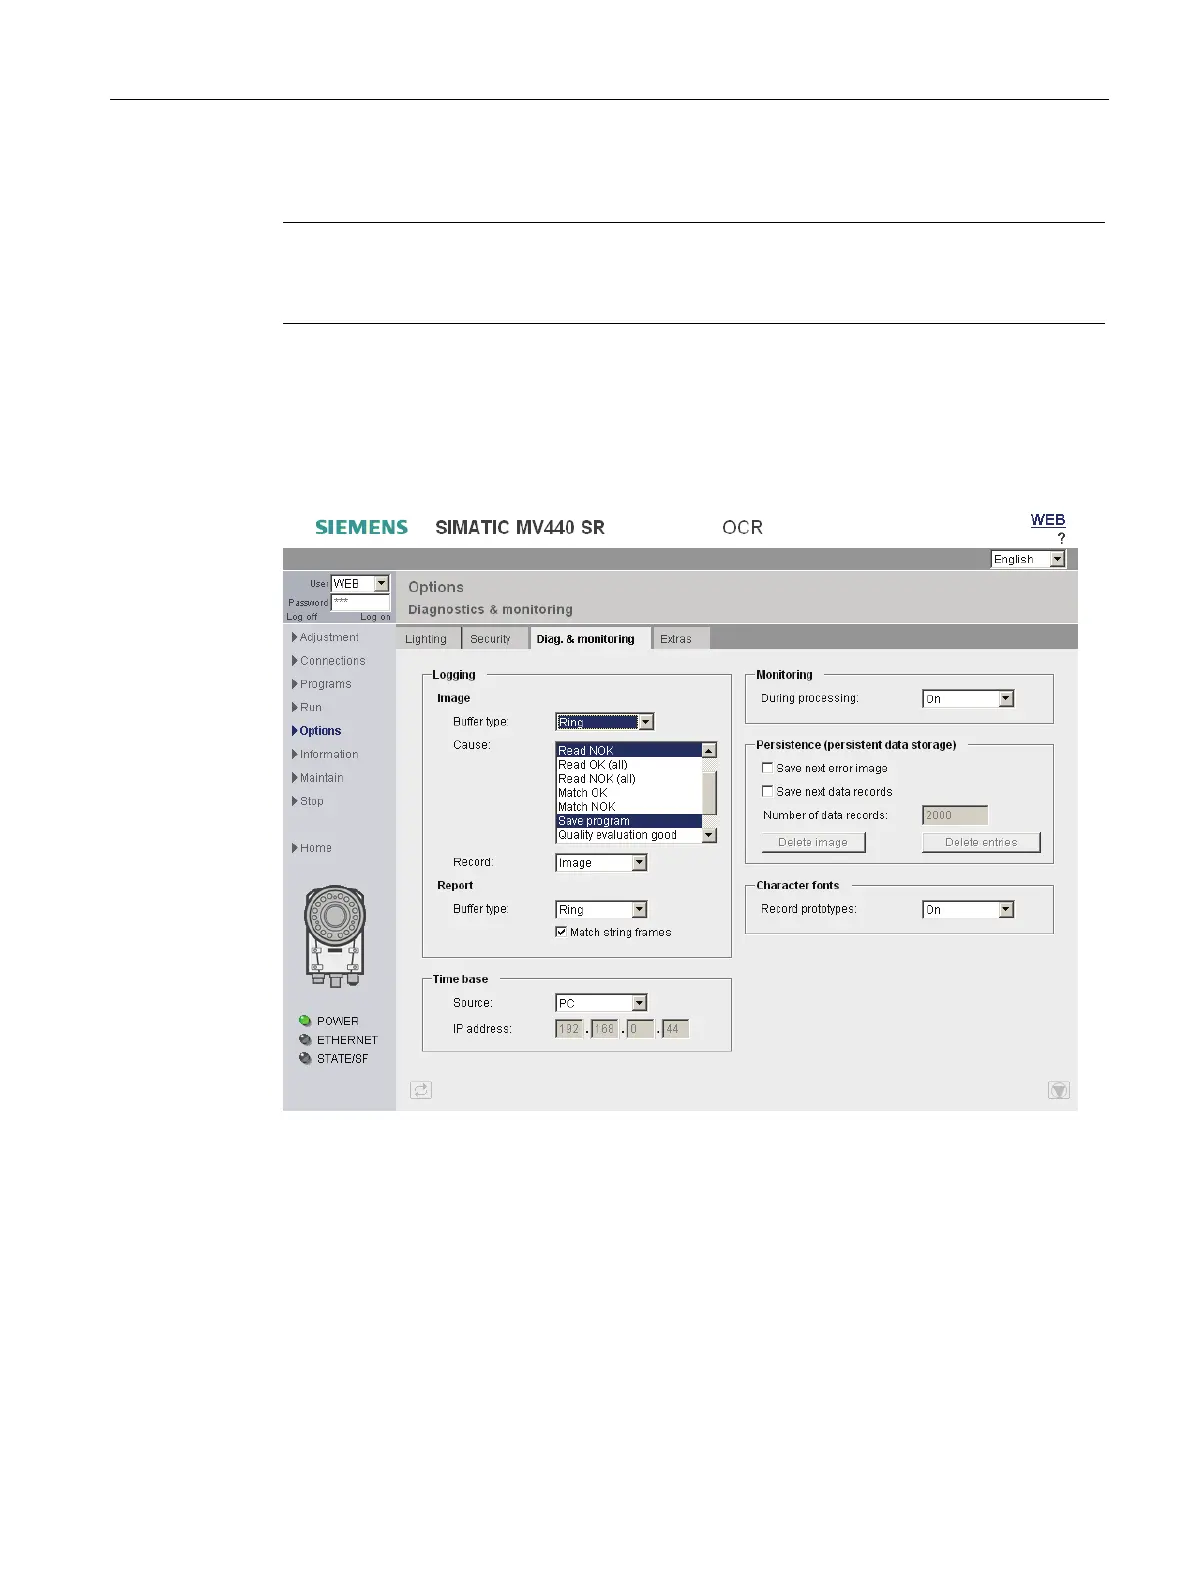
Task: Open Information in the sidebar
Action: 325,754
